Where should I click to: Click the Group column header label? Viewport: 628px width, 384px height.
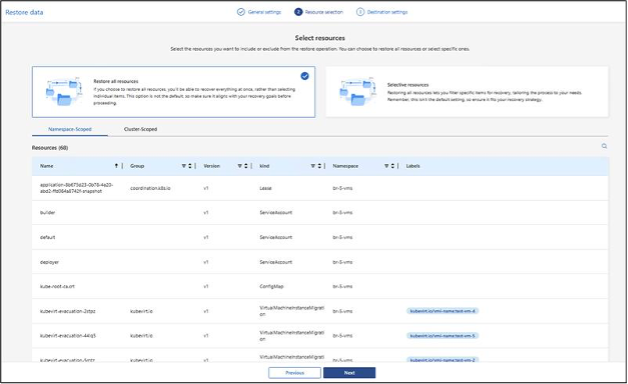(137, 166)
